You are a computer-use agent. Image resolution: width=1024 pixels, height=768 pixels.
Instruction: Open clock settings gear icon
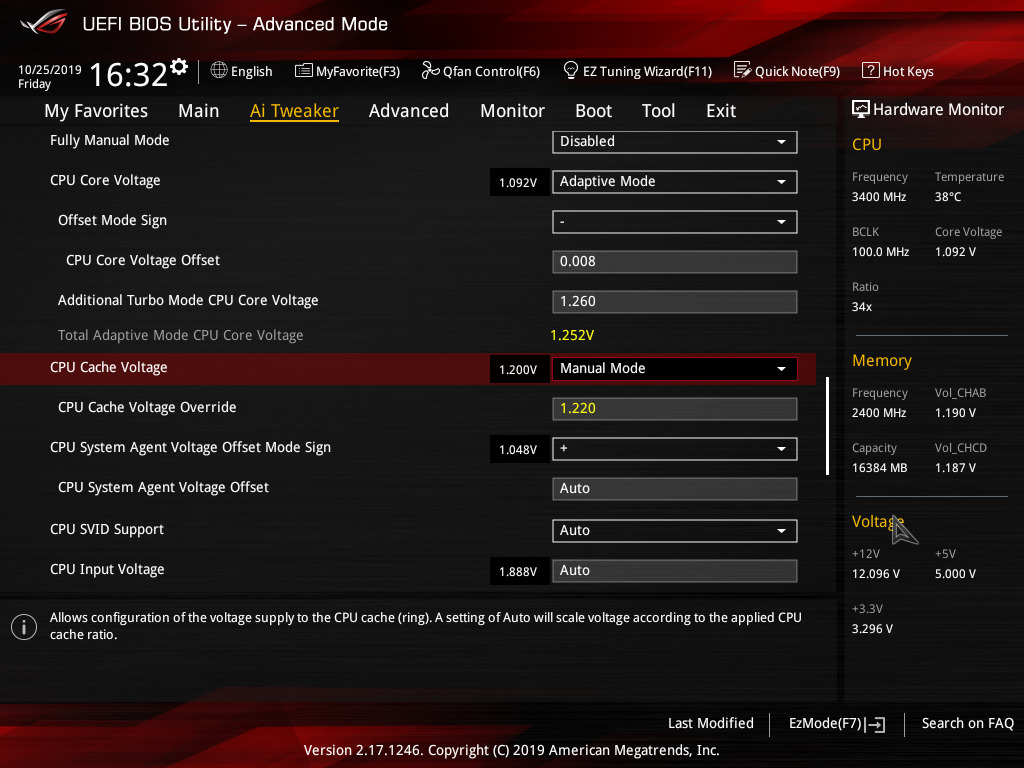tap(179, 66)
